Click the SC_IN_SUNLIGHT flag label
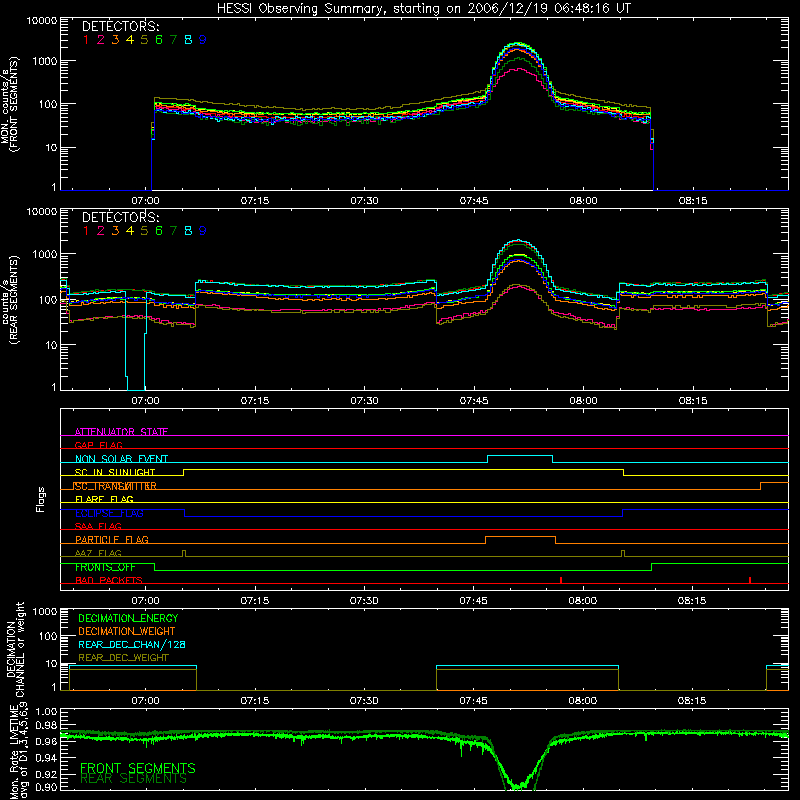 pos(115,472)
